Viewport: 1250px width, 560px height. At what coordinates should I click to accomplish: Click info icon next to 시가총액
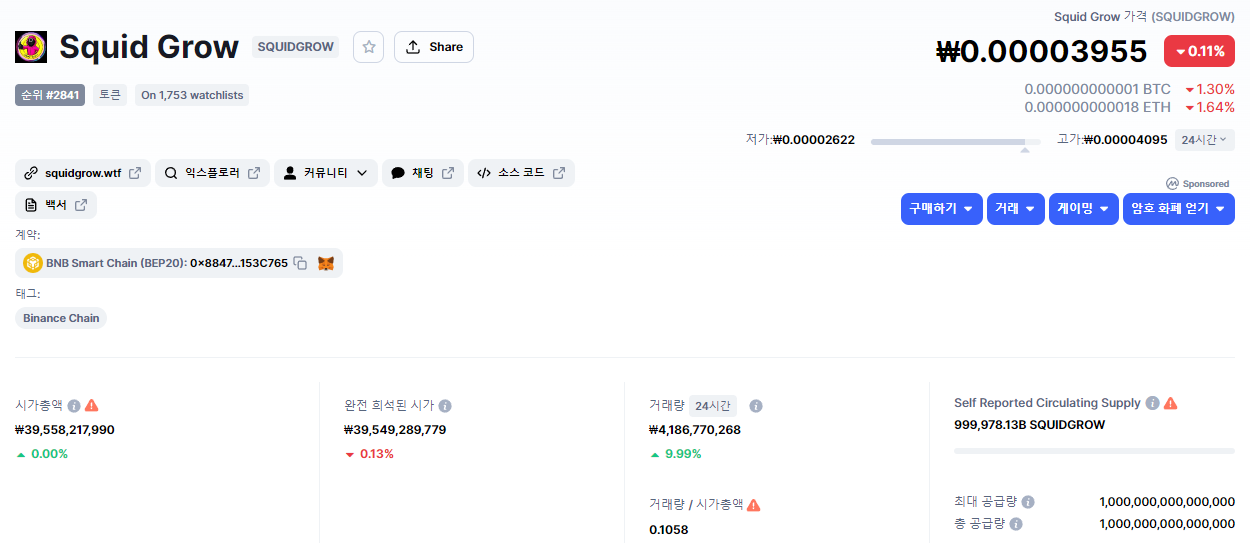click(74, 406)
